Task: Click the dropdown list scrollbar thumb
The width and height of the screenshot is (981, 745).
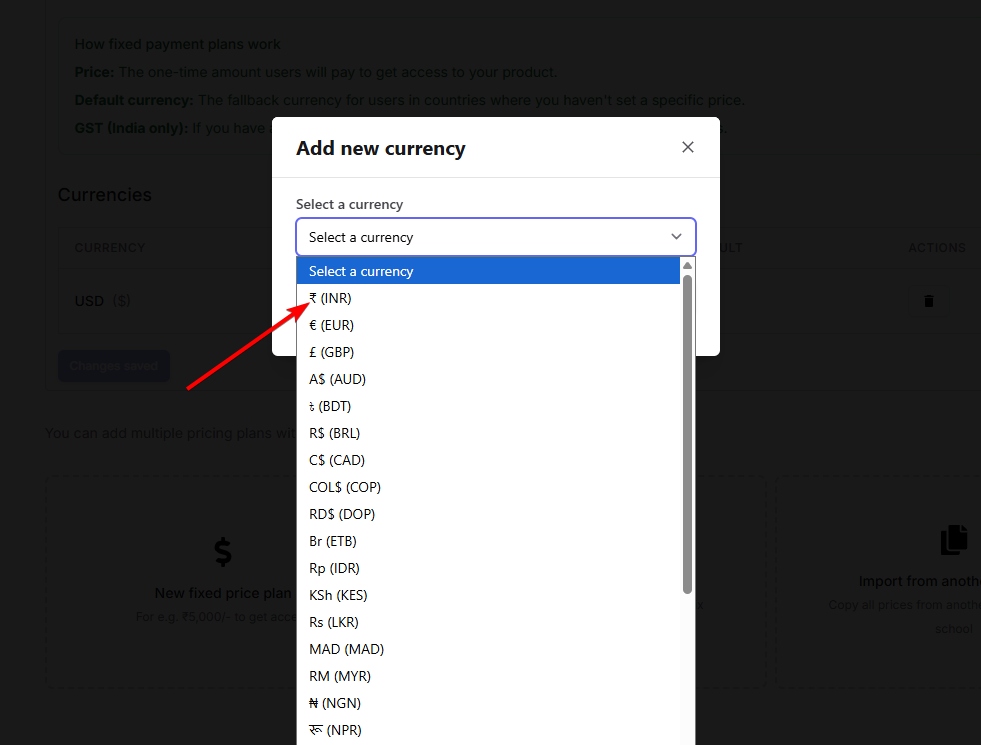Action: tap(687, 430)
